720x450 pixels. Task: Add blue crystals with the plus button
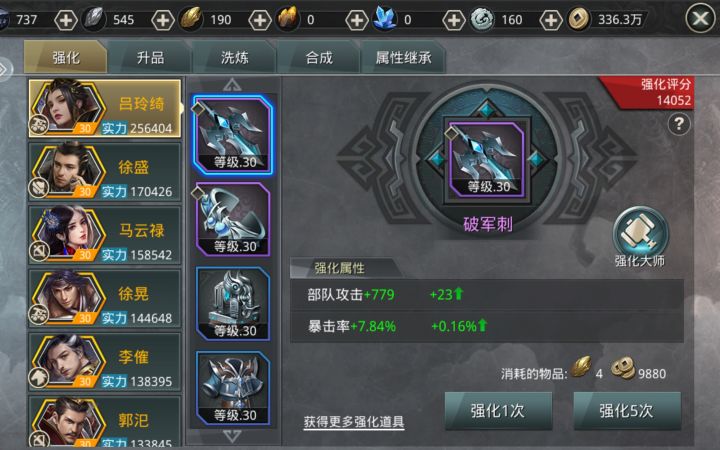[454, 20]
